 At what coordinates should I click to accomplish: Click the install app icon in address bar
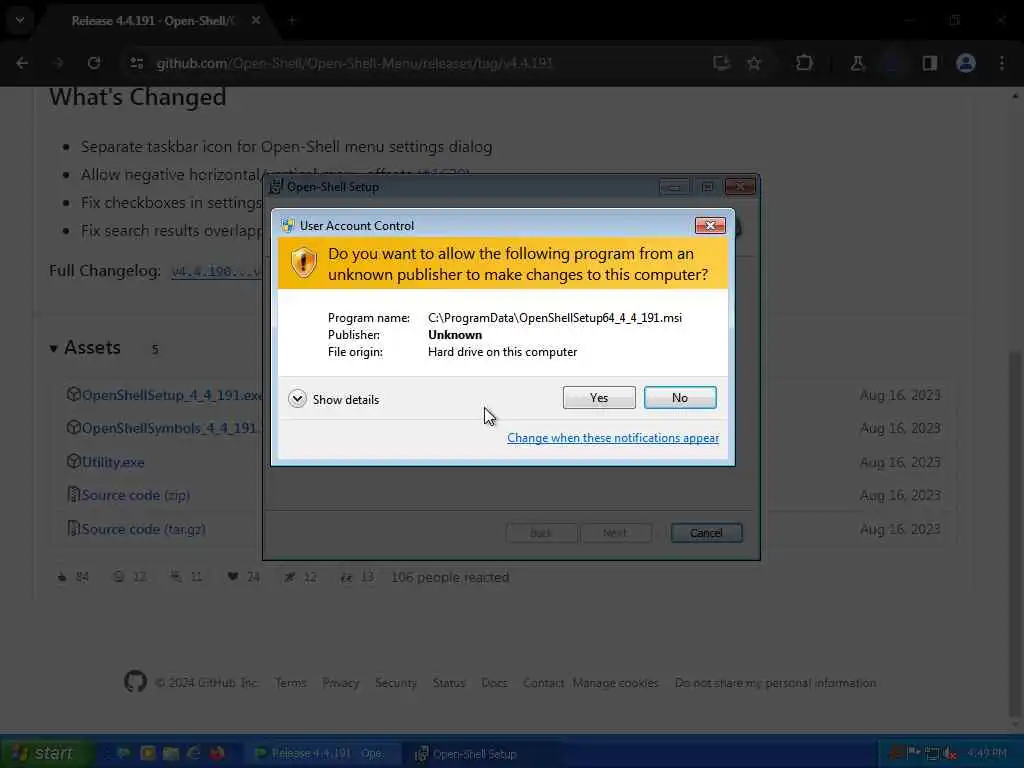click(721, 63)
